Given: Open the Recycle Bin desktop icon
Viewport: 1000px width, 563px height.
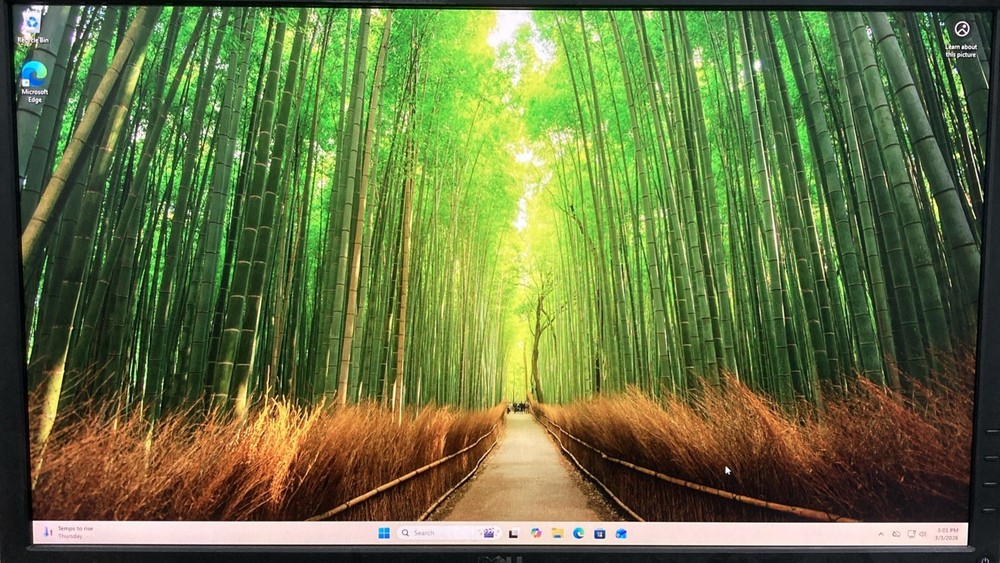Looking at the screenshot, I should click(x=32, y=26).
